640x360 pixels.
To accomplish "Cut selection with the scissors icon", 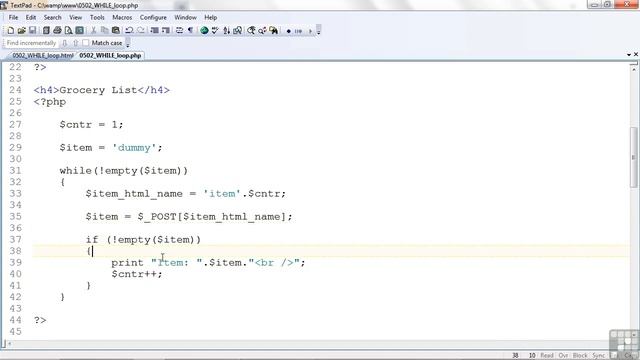I will point(93,31).
